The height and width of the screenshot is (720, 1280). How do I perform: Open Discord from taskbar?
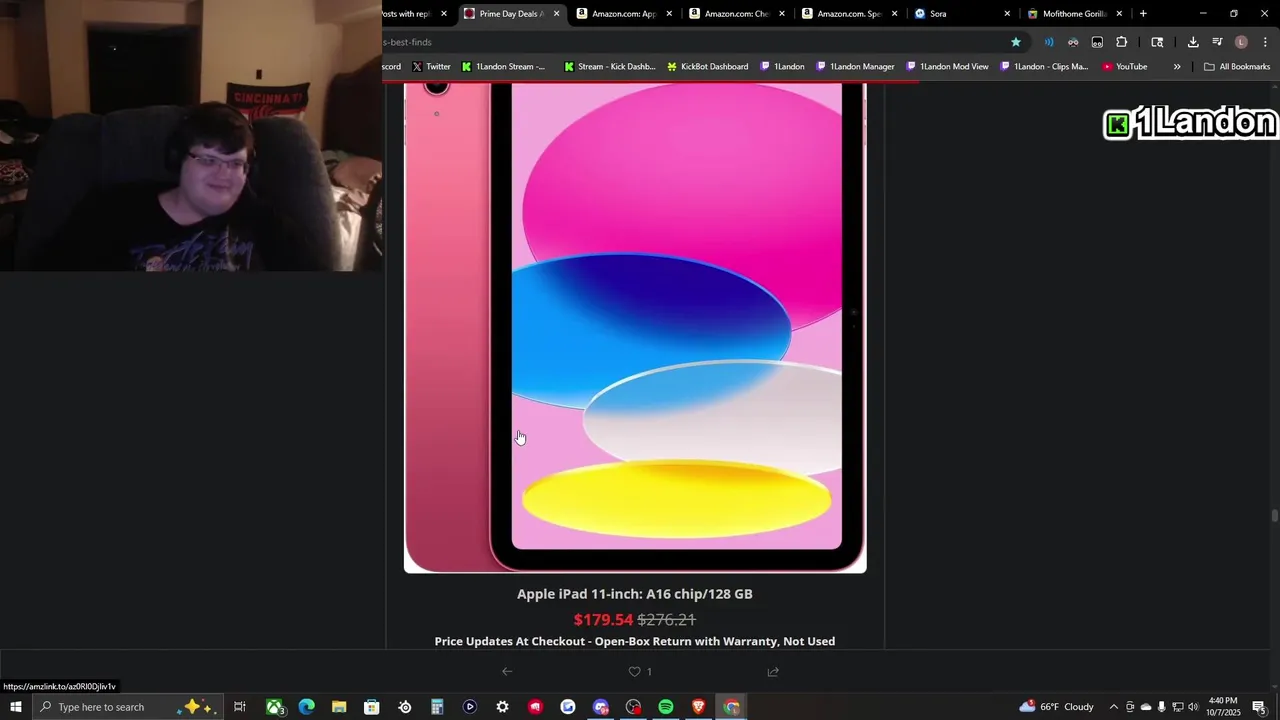tap(601, 707)
